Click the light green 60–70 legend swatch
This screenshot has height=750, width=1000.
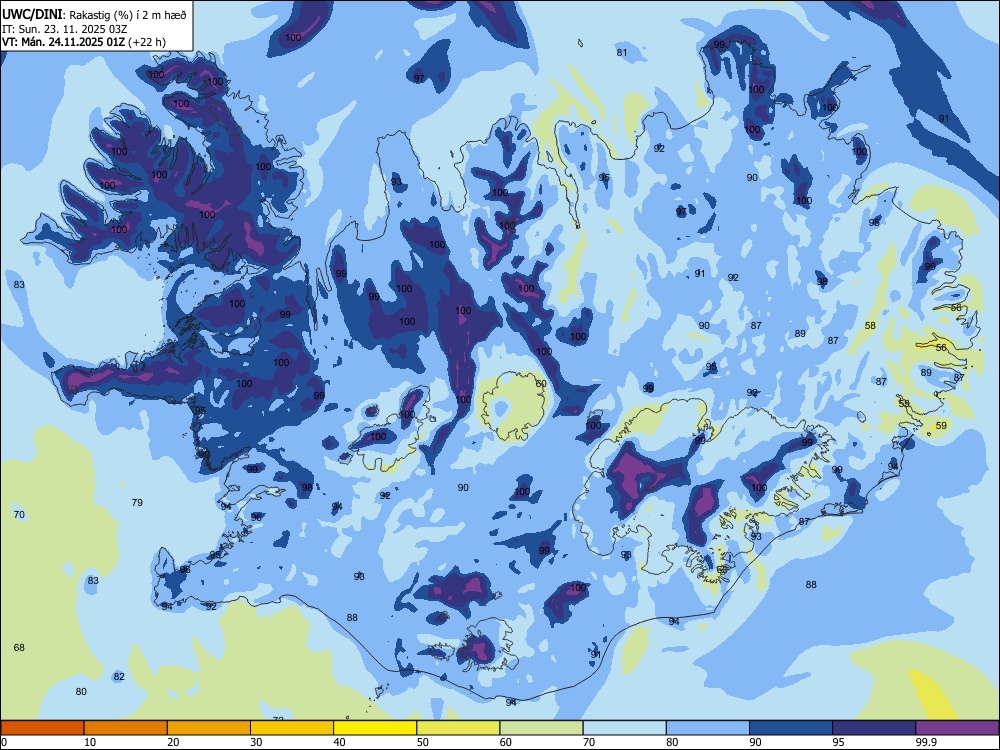(x=541, y=728)
